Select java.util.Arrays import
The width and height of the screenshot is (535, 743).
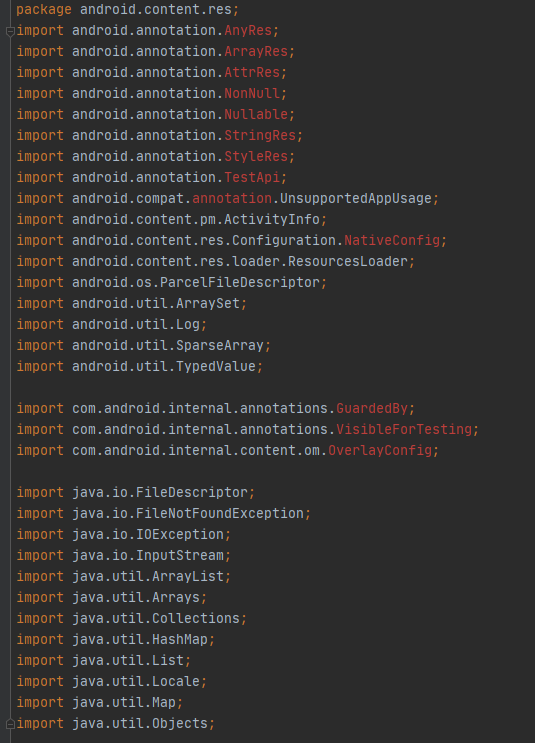pos(112,597)
